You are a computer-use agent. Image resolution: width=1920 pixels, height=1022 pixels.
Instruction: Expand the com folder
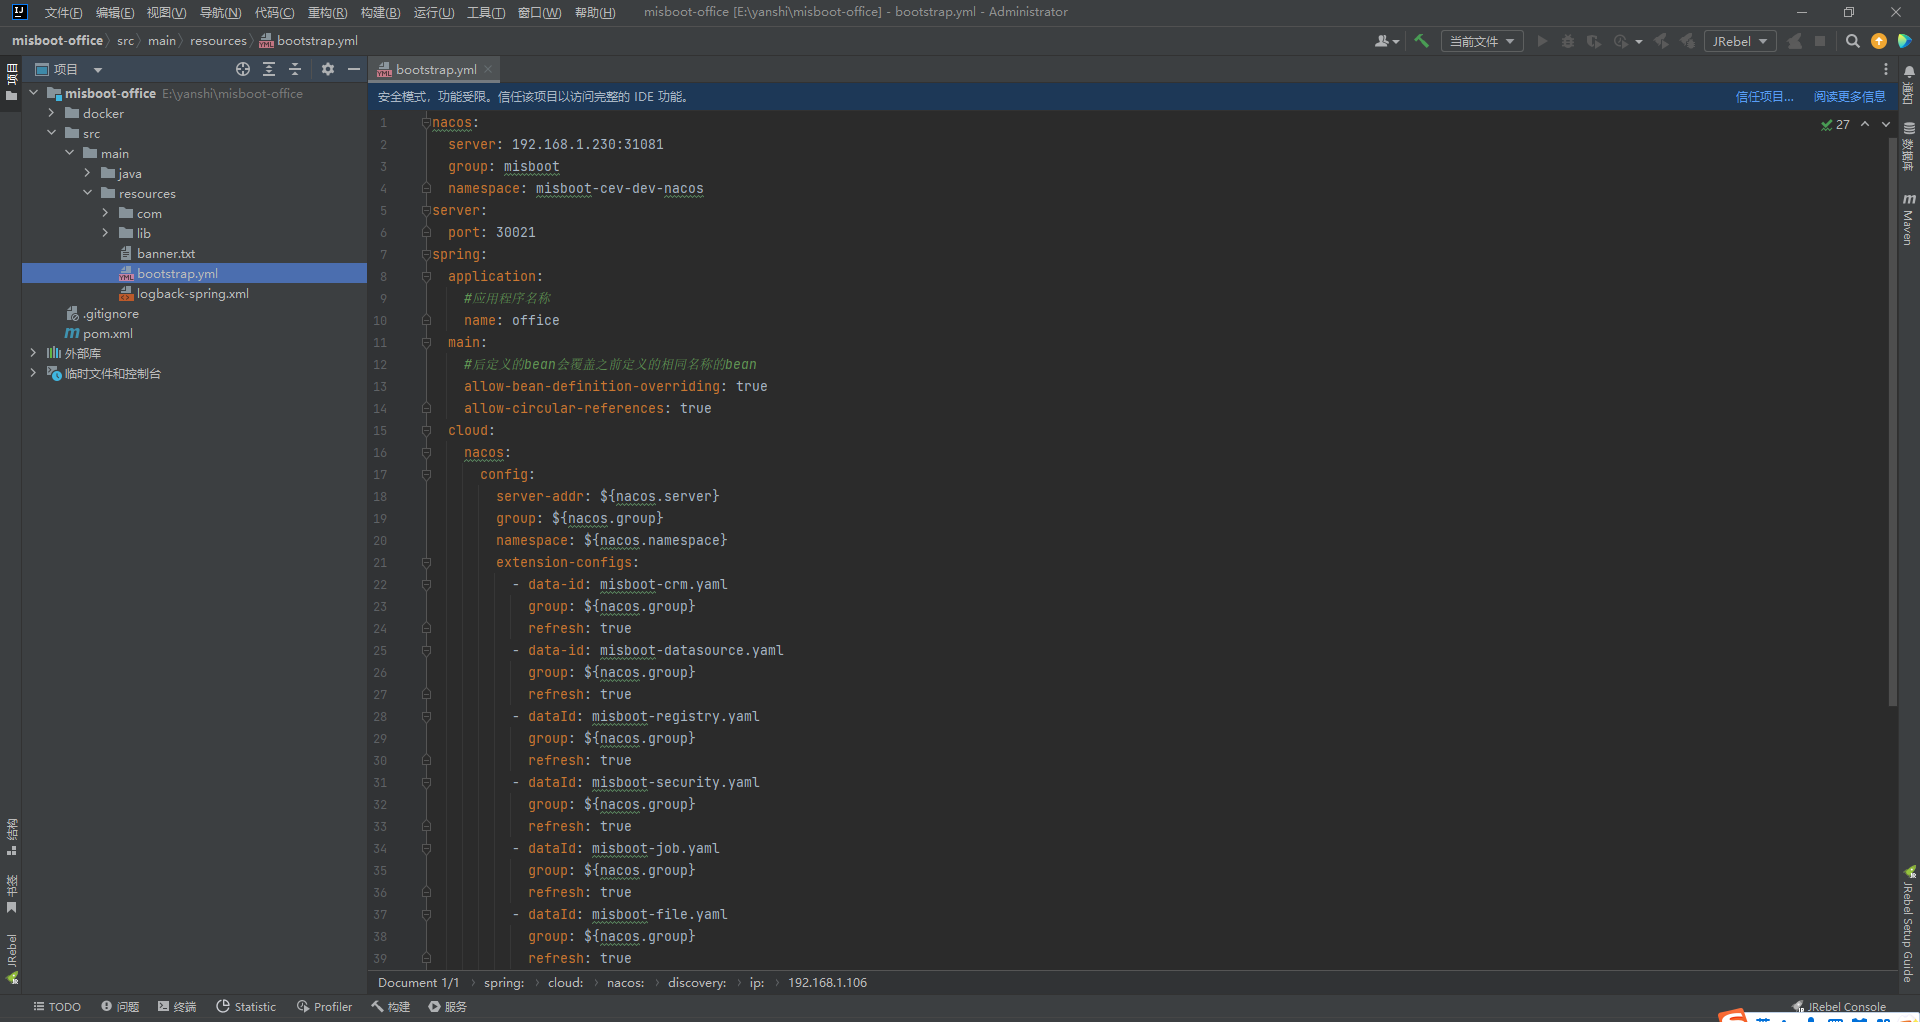[105, 213]
